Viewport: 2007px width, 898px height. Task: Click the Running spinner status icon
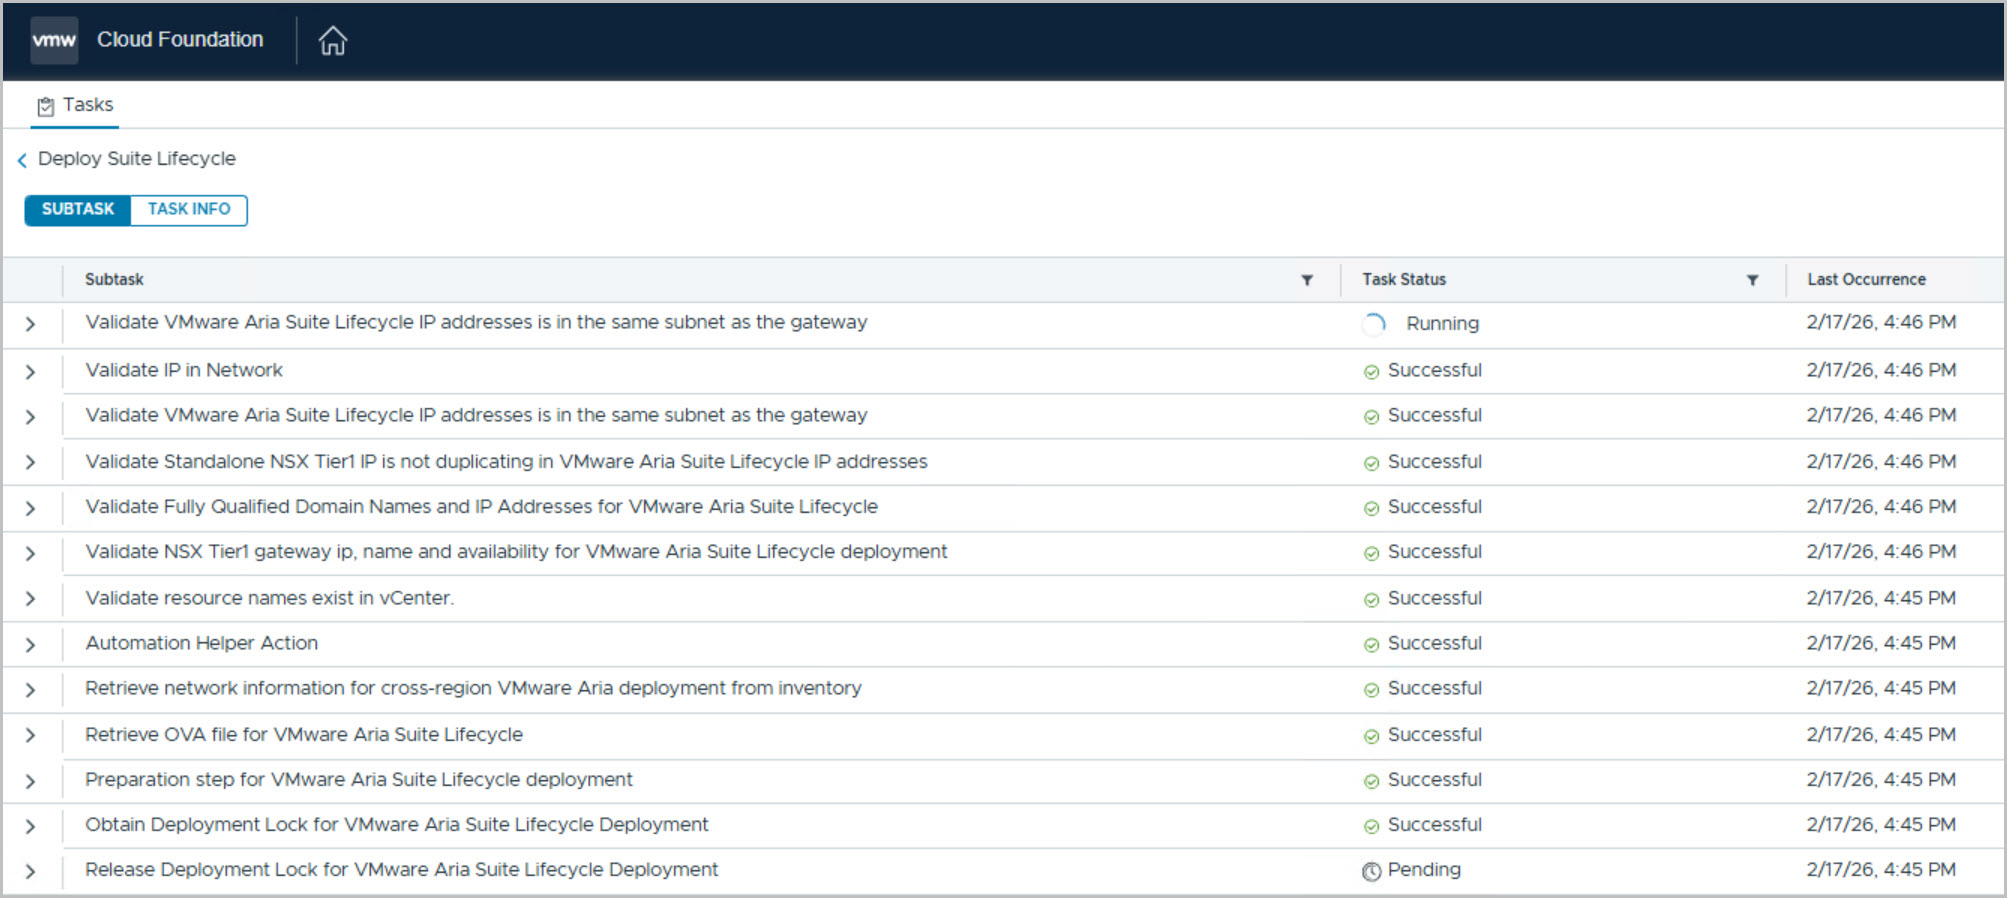coord(1374,324)
